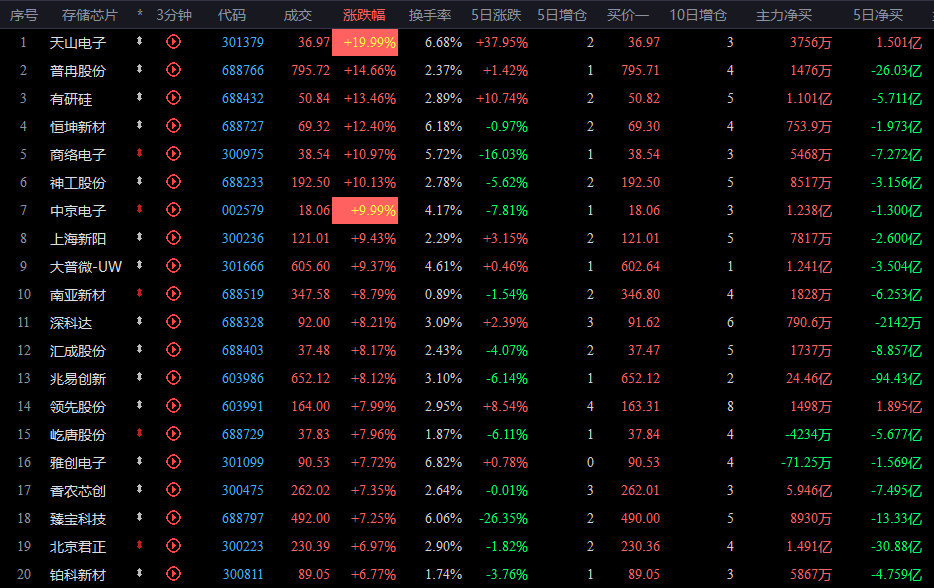Sort by 代码 column header
The height and width of the screenshot is (588, 934).
(x=232, y=15)
